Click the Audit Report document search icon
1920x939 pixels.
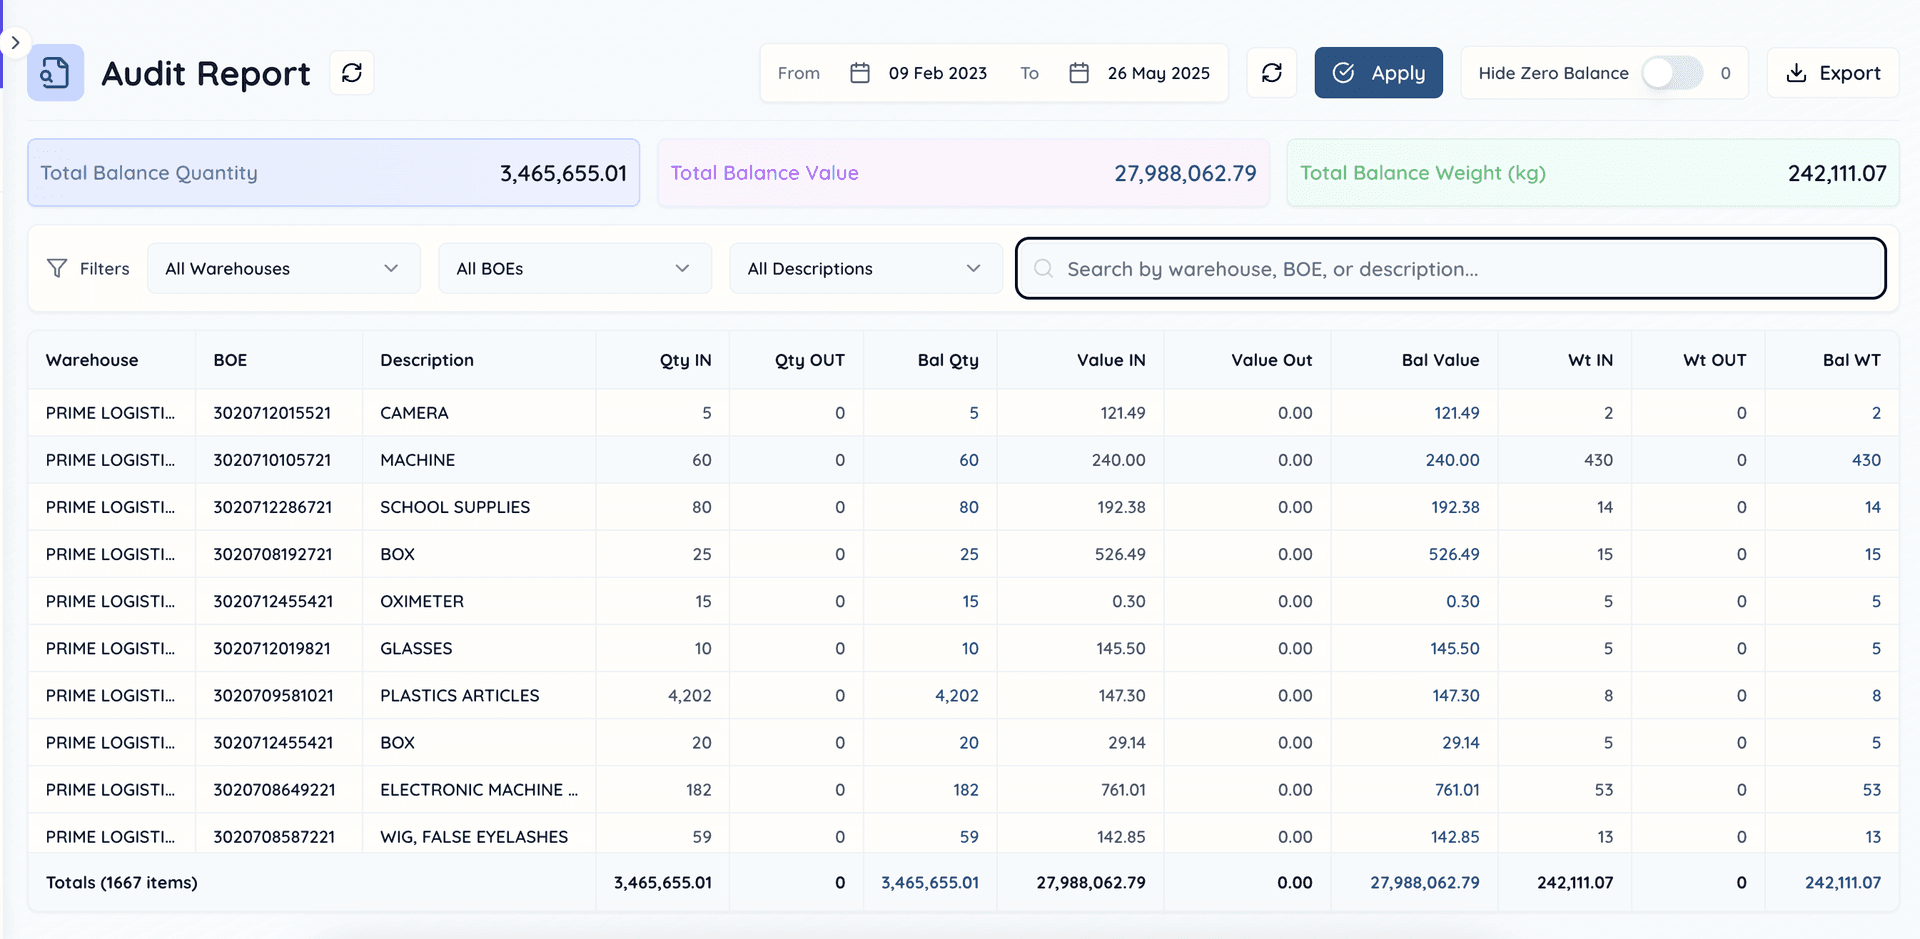pos(55,73)
